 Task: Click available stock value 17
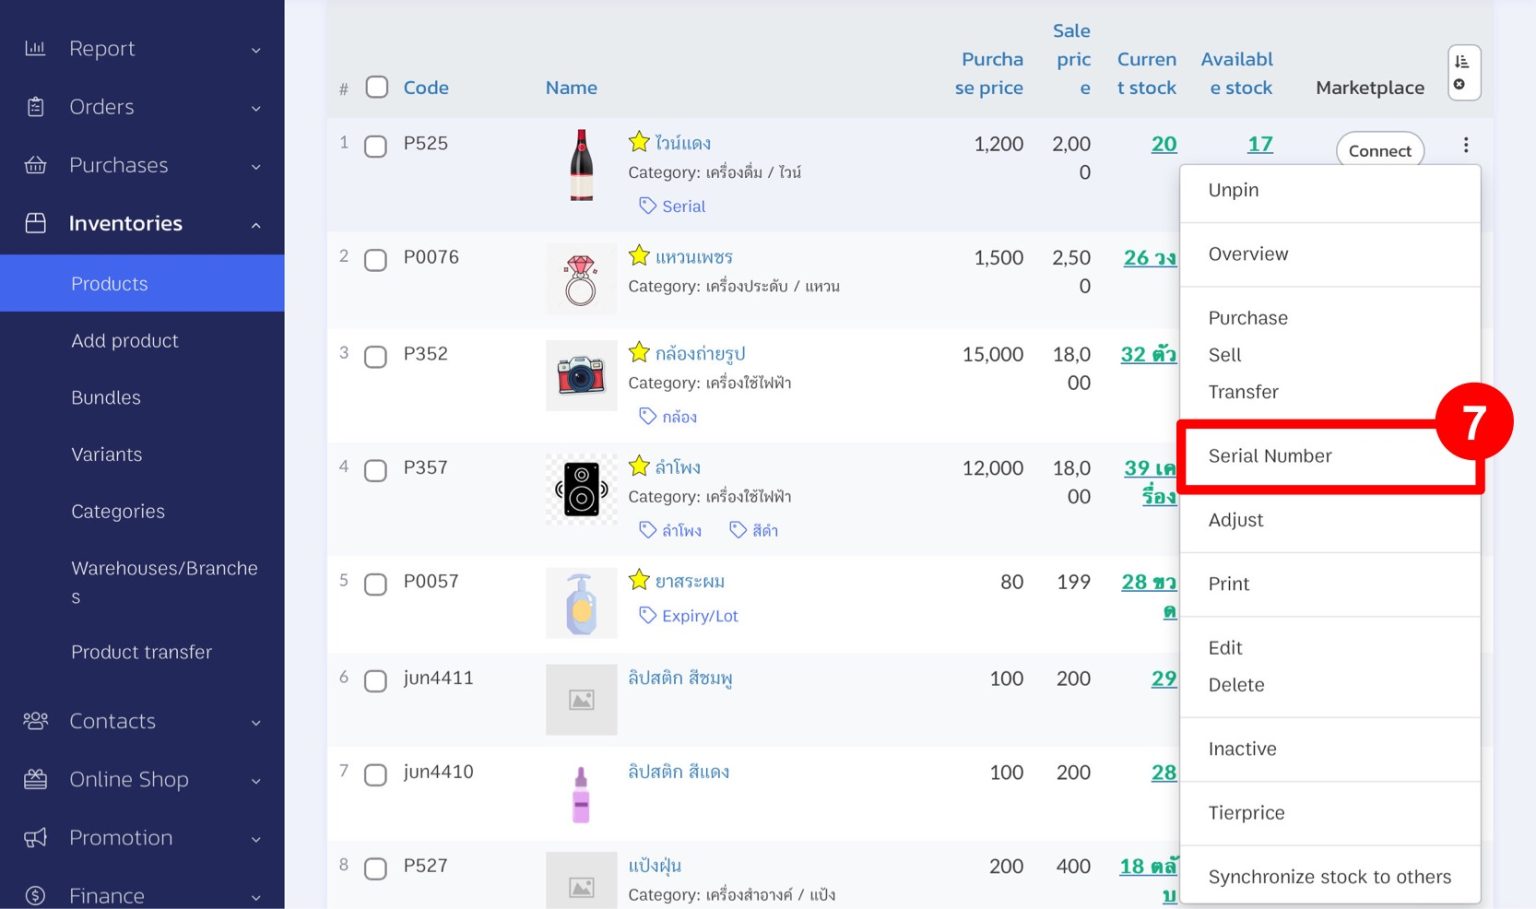(x=1260, y=144)
